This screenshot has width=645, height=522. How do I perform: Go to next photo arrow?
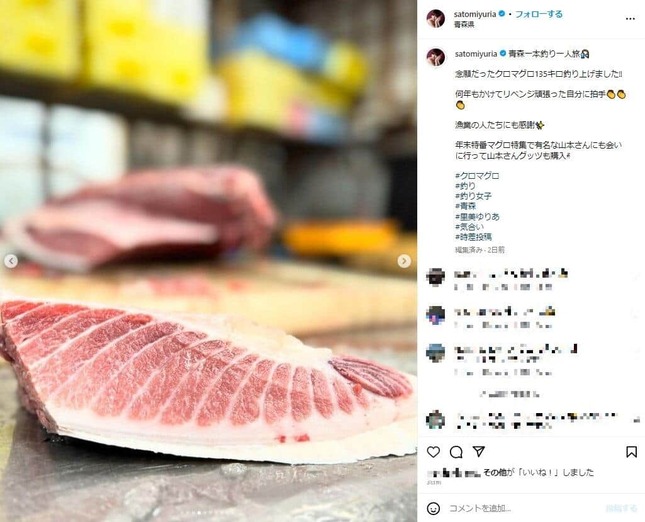(x=404, y=261)
